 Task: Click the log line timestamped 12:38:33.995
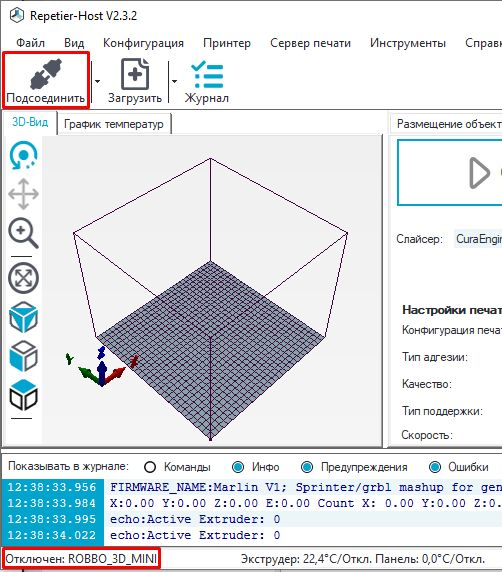(252, 519)
